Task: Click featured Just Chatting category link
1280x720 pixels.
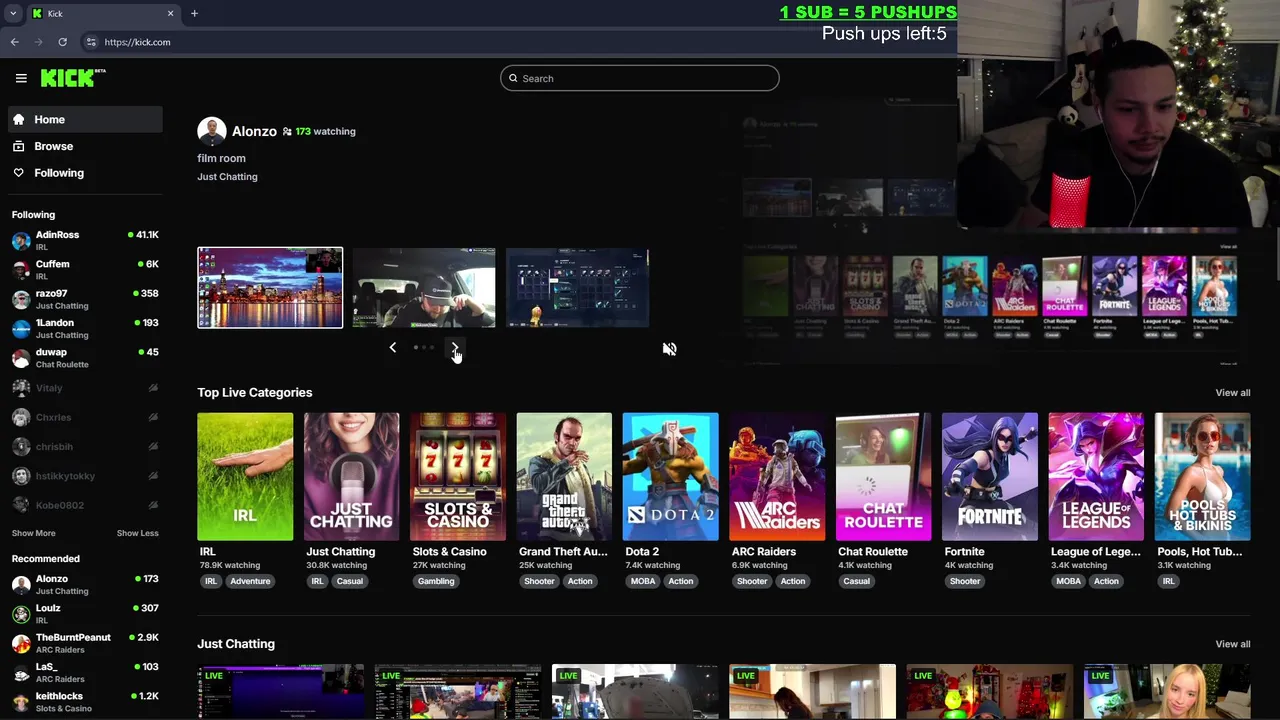Action: click(x=227, y=176)
